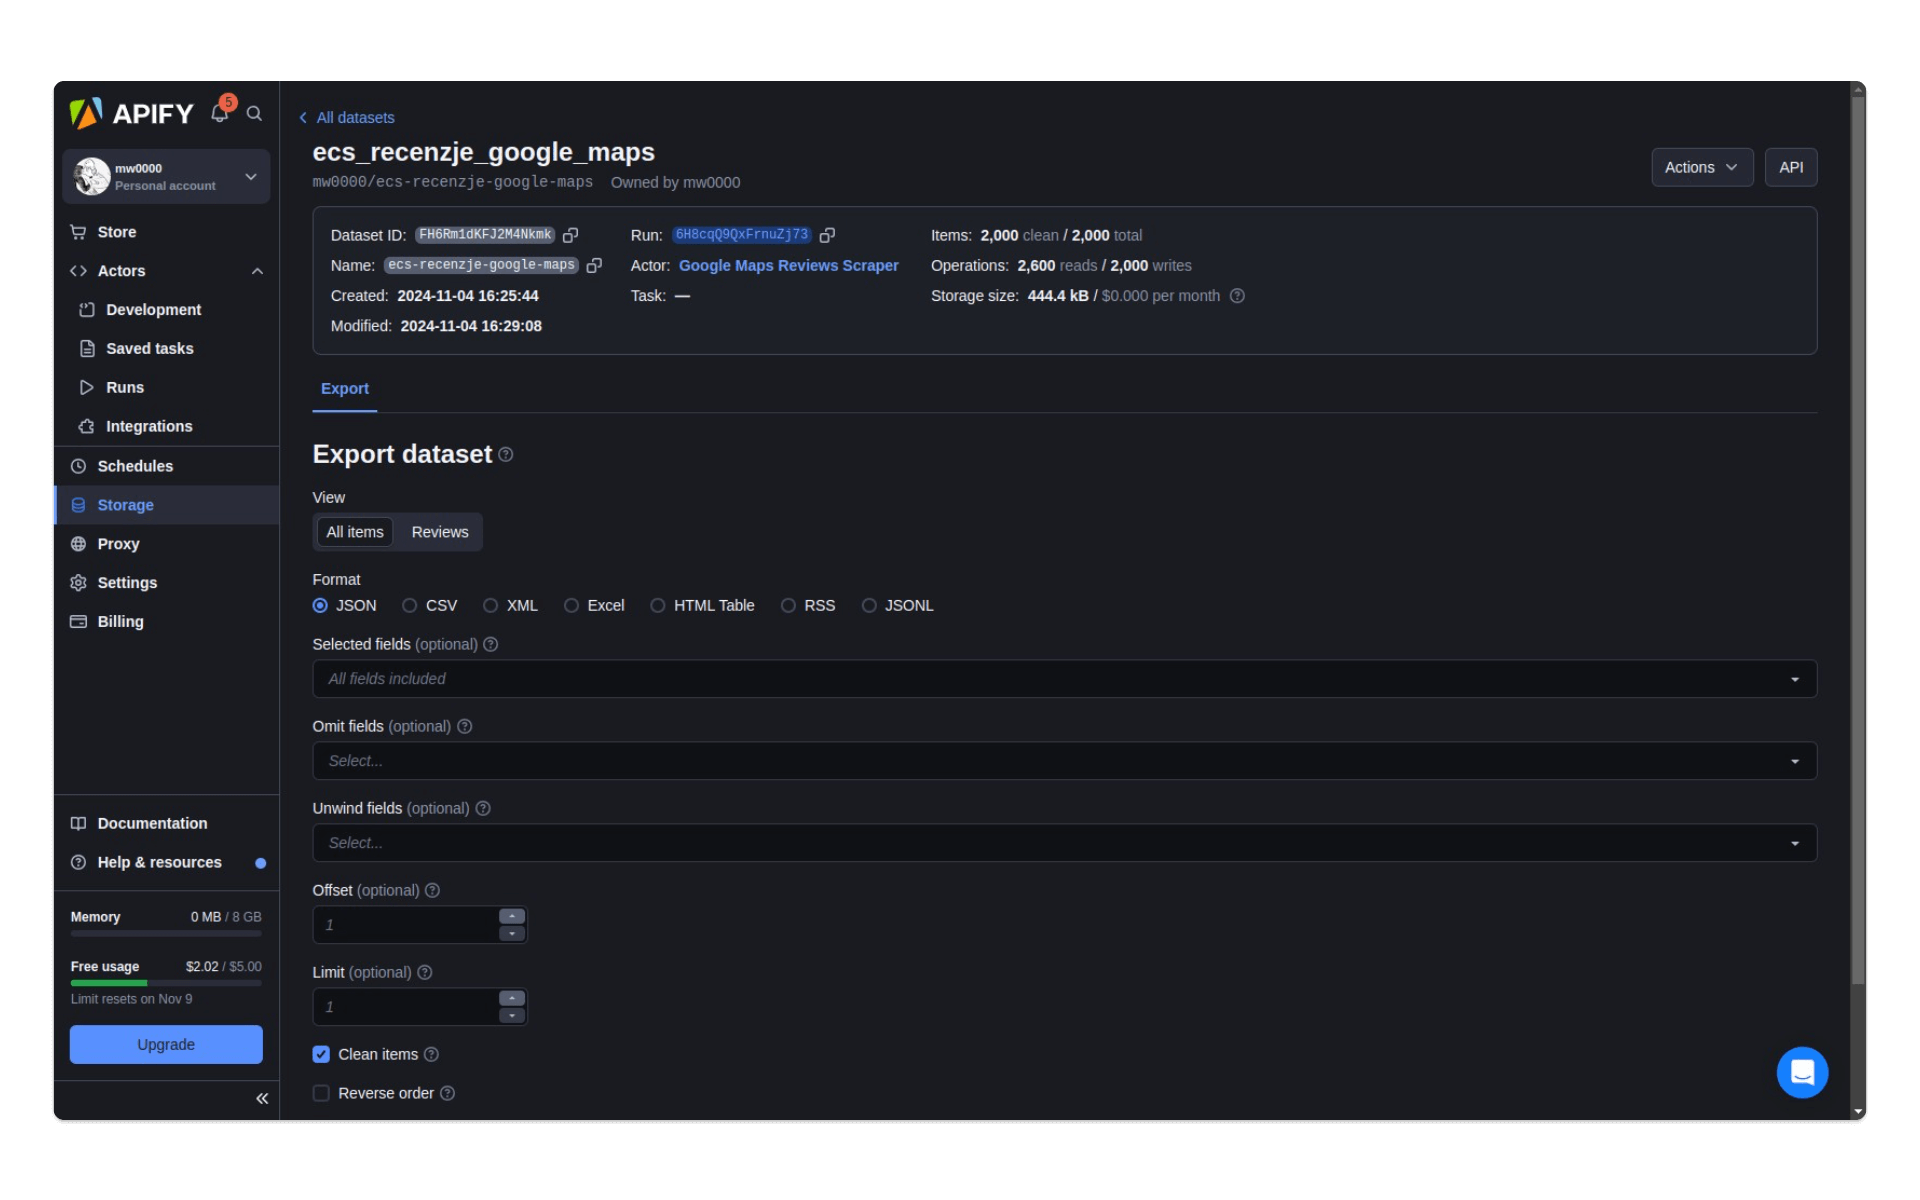Switch to the Export tab
The width and height of the screenshot is (1920, 1200).
point(345,389)
